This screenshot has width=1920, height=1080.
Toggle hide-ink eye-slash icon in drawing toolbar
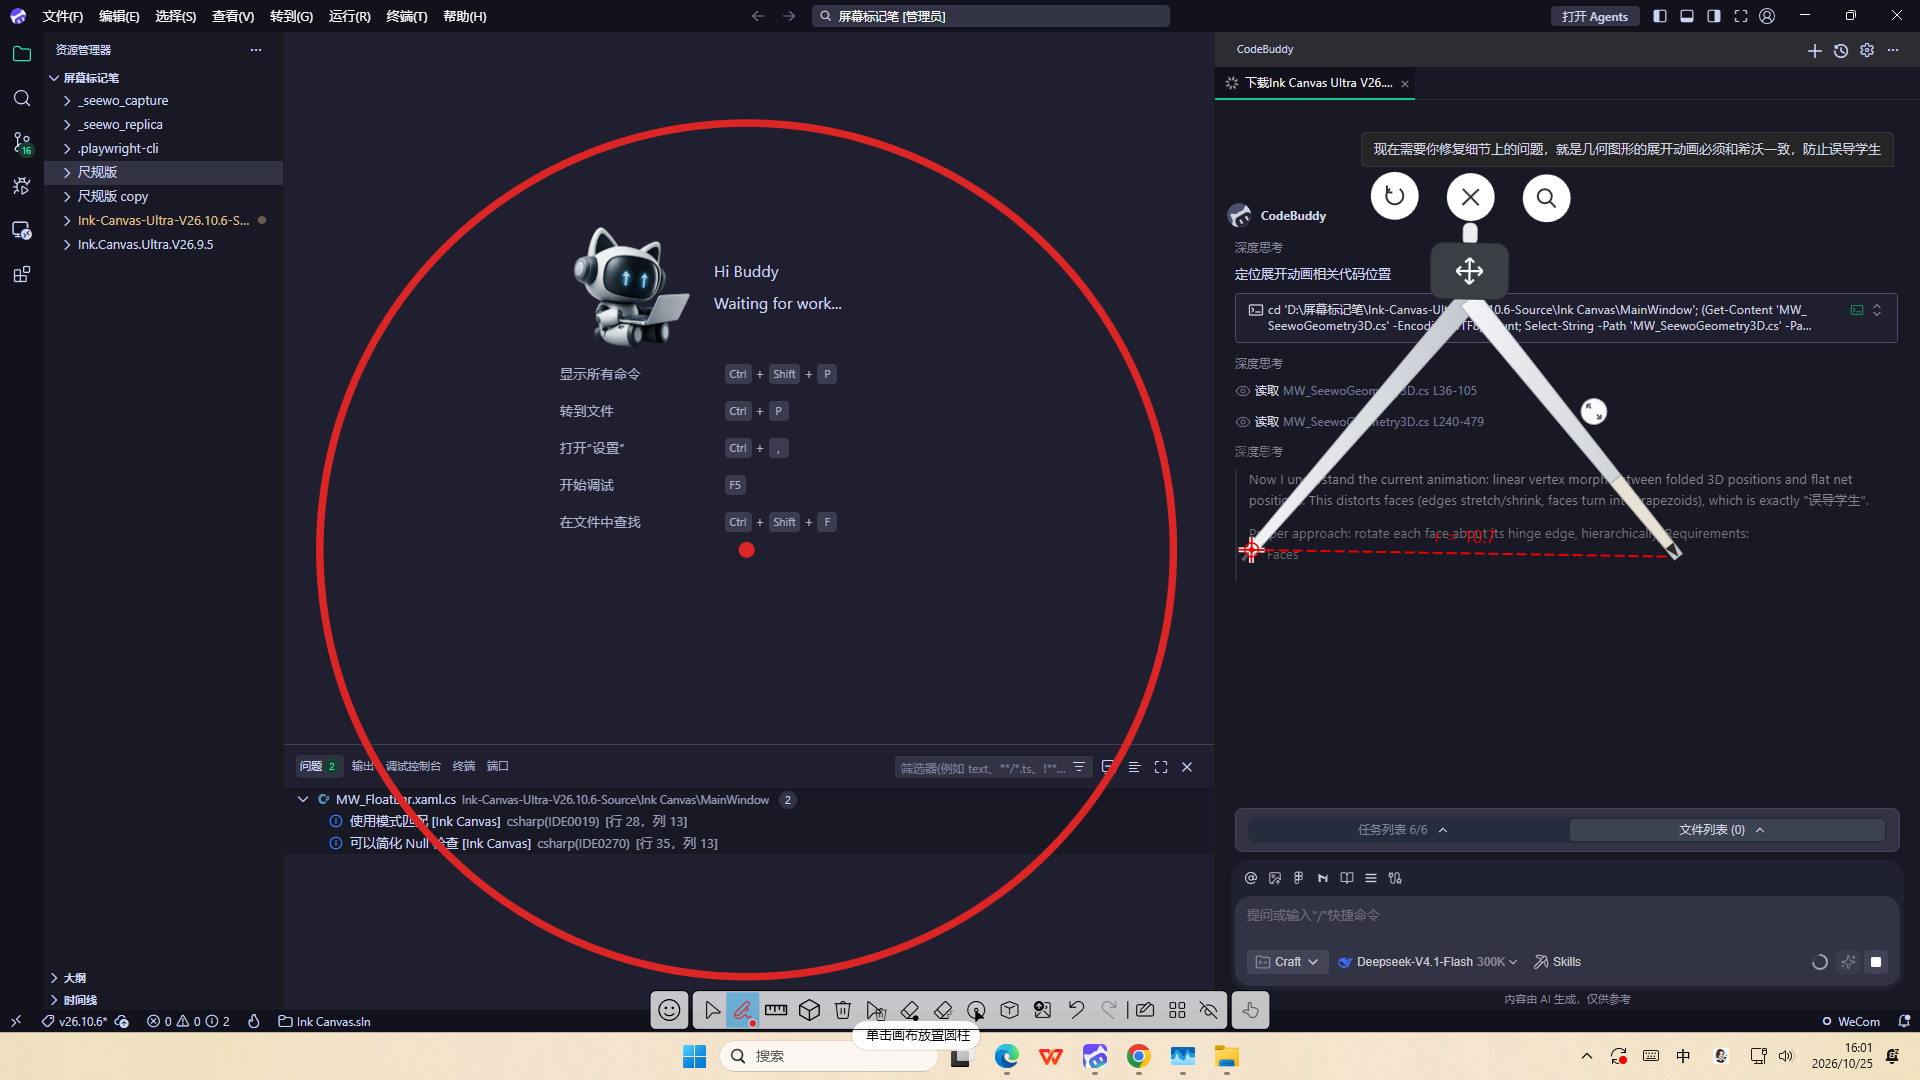(1209, 1010)
